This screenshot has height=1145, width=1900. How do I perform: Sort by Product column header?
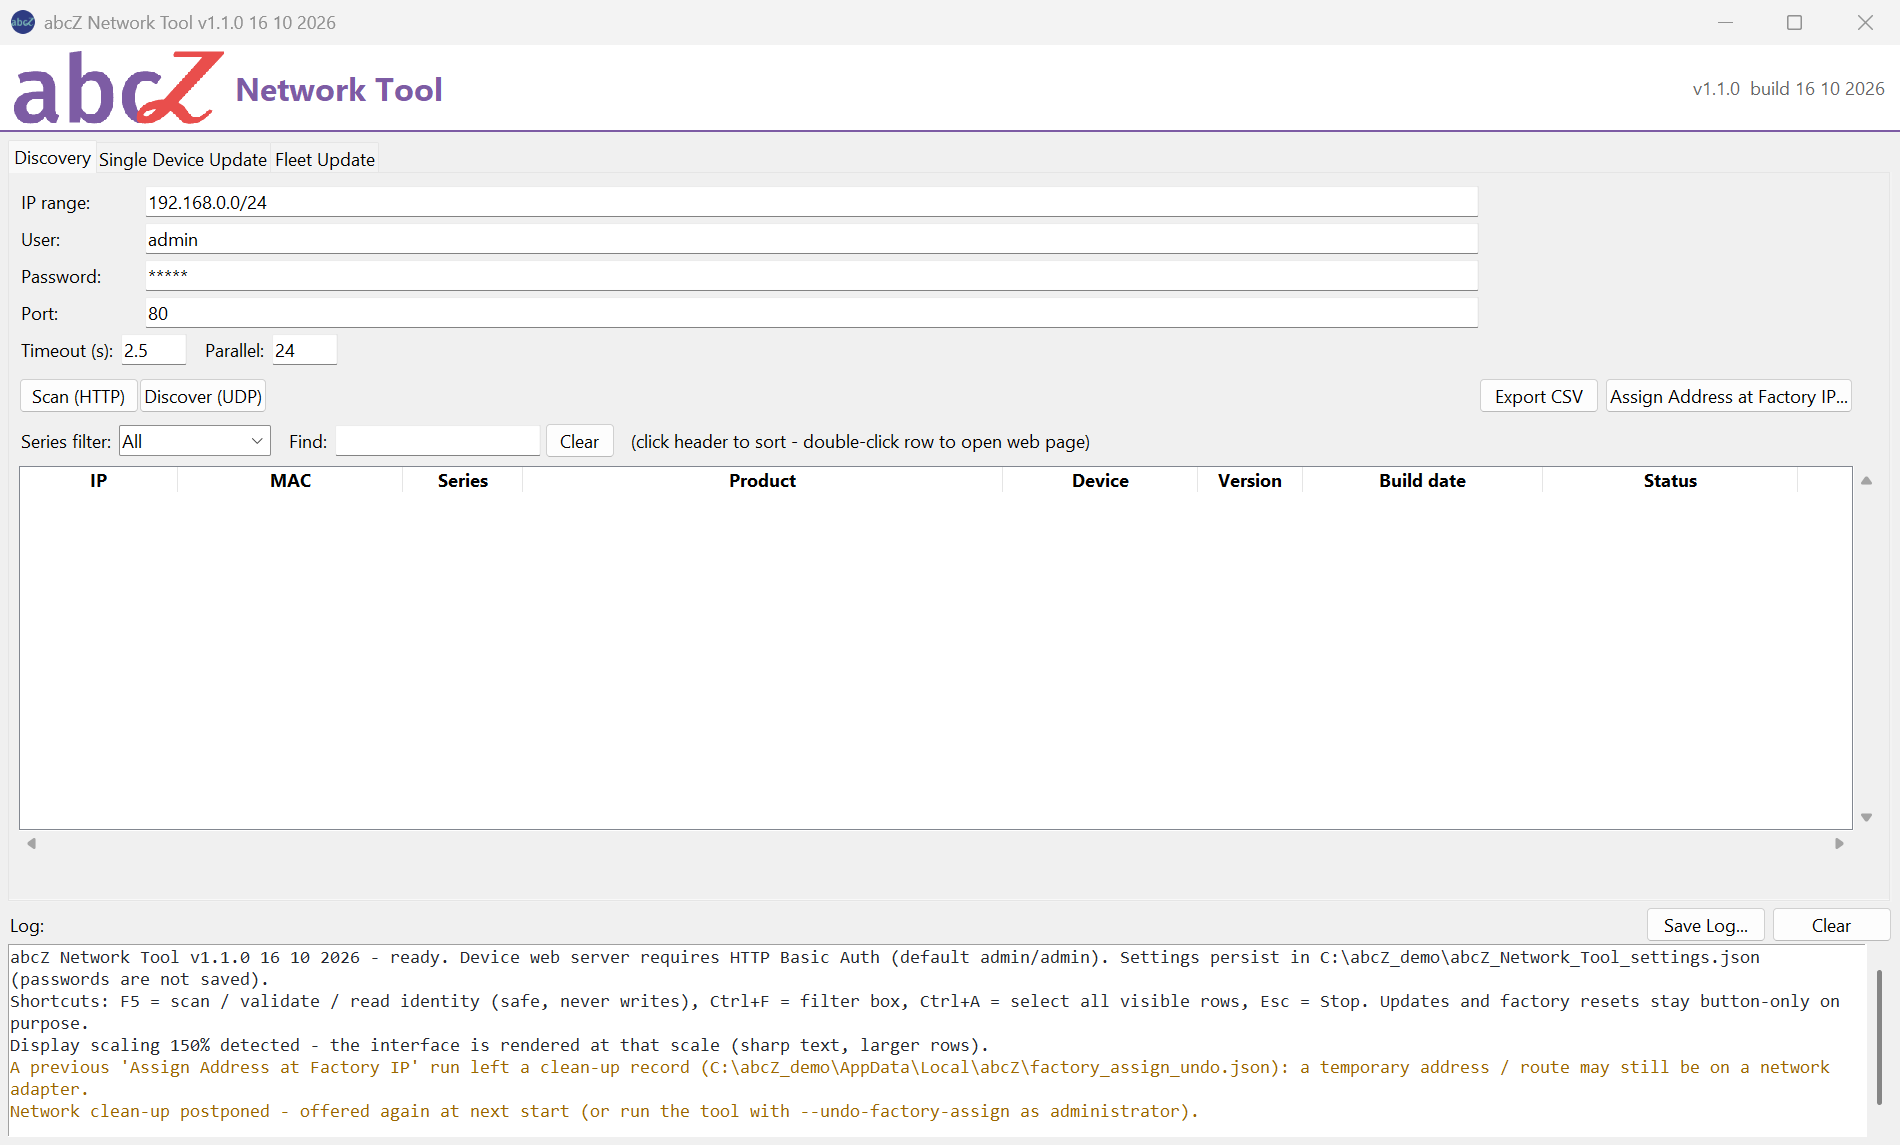click(x=762, y=480)
